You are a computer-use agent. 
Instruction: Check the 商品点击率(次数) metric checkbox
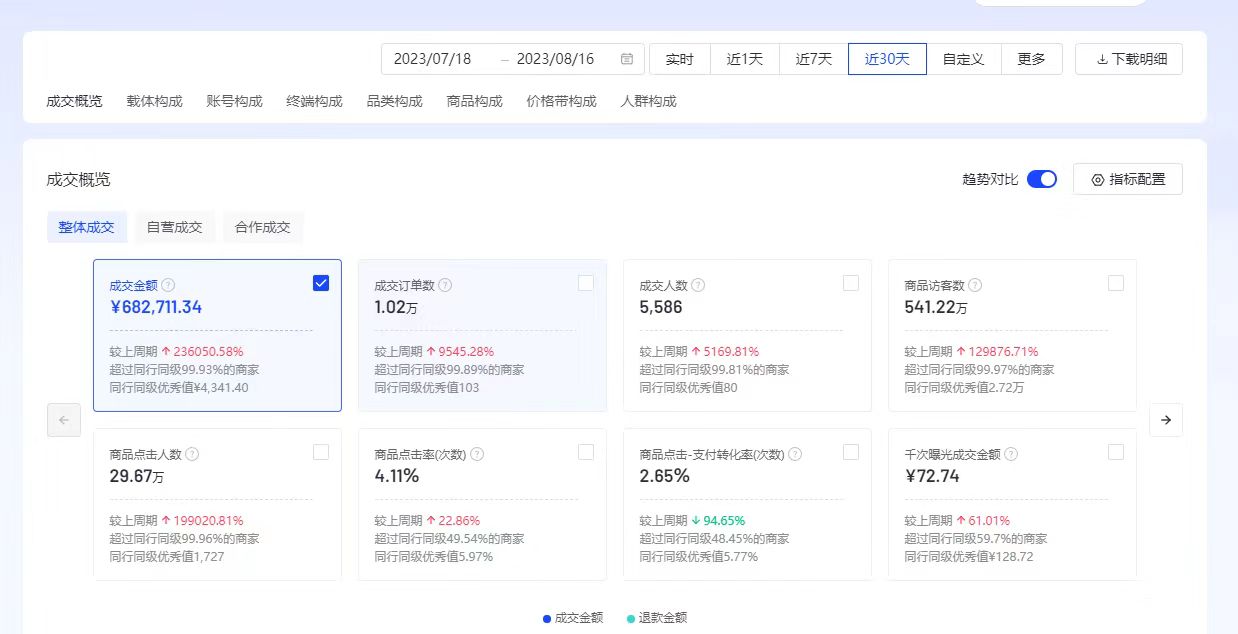tap(586, 452)
